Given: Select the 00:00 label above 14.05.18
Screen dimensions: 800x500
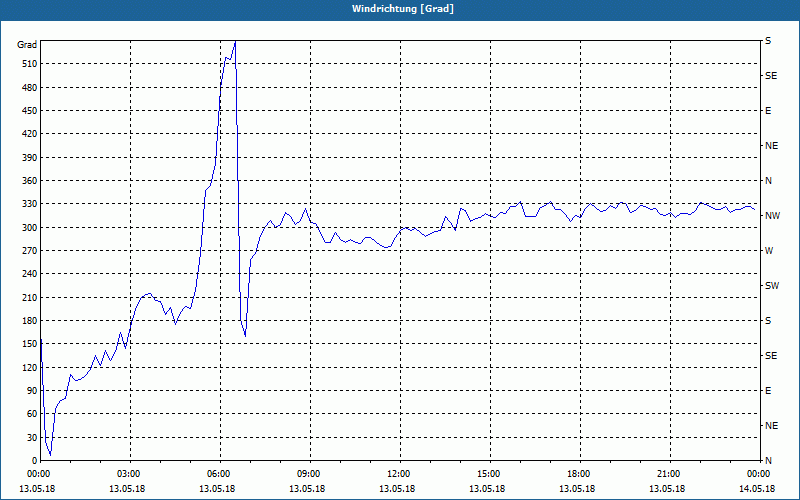Looking at the screenshot, I should [x=758, y=473].
